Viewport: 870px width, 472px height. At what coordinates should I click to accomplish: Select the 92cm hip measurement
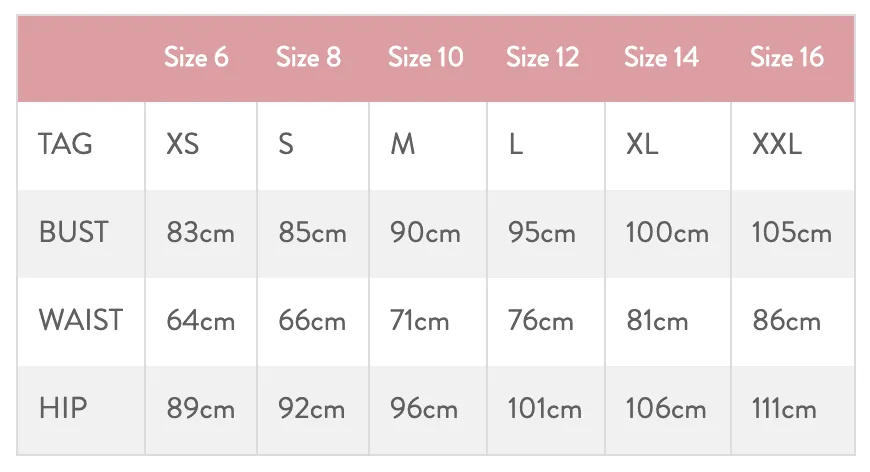pos(311,408)
